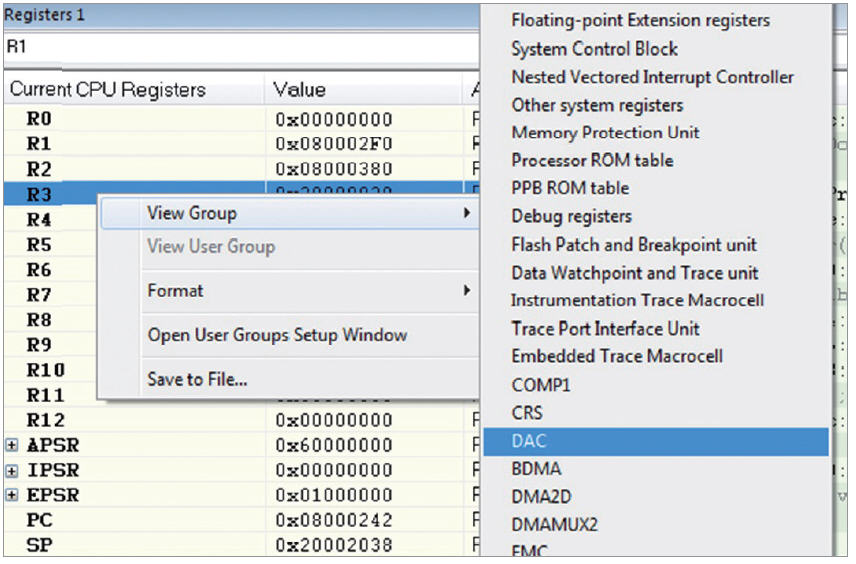Select Embedded Trace Macrocell group
This screenshot has width=856, height=564.
tap(616, 356)
